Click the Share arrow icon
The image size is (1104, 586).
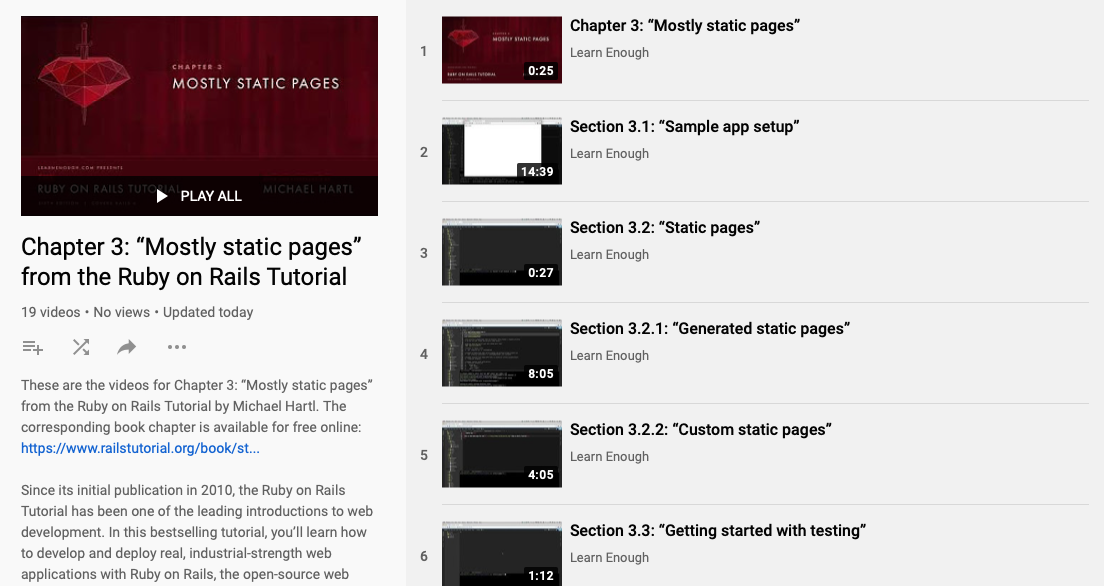point(127,347)
